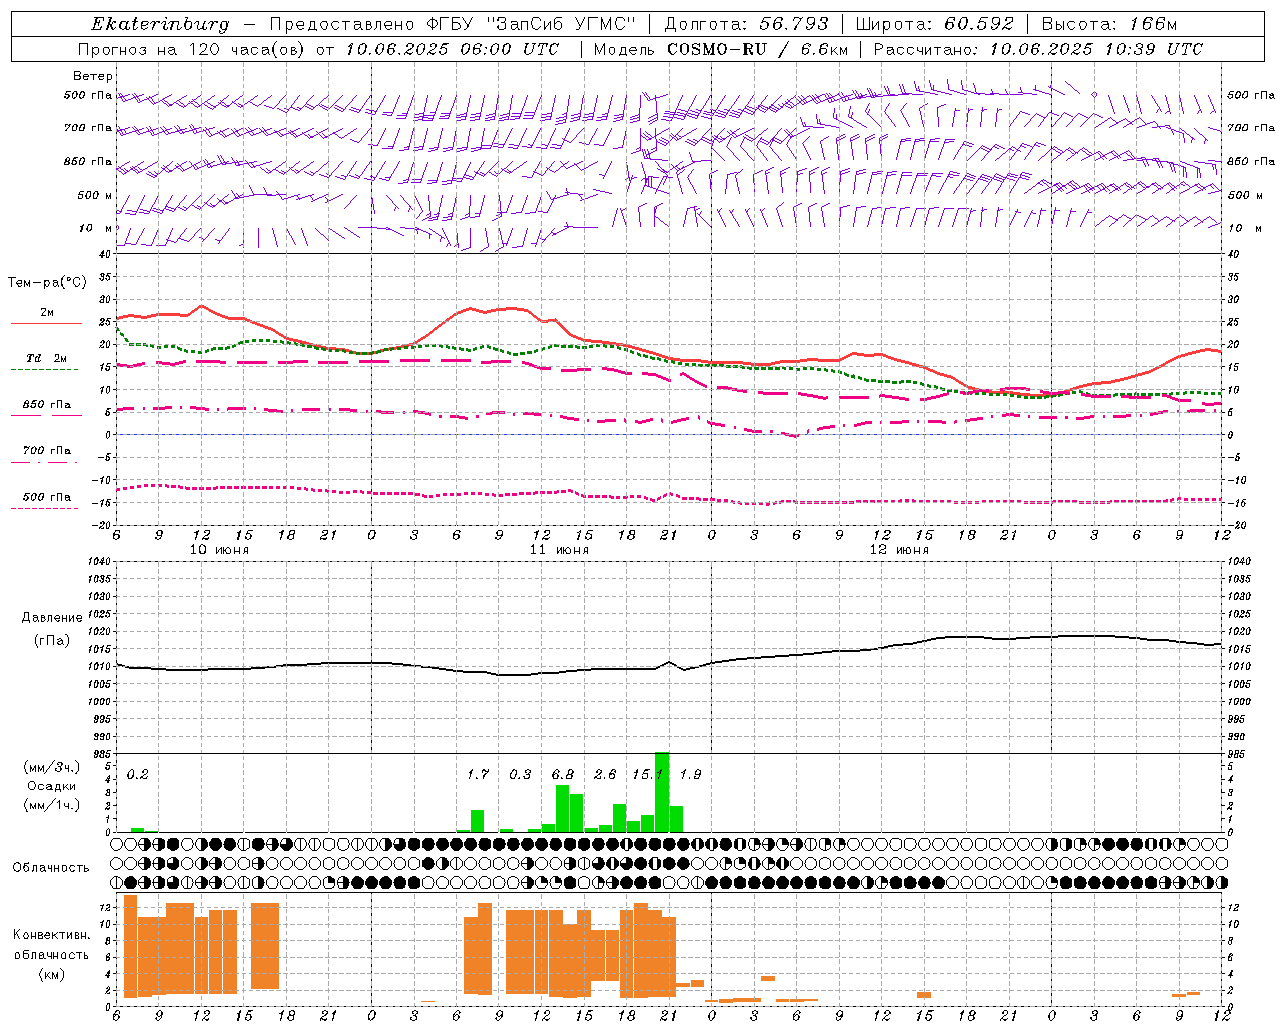
Task: Click the 10 июня date label
Action: [219, 549]
